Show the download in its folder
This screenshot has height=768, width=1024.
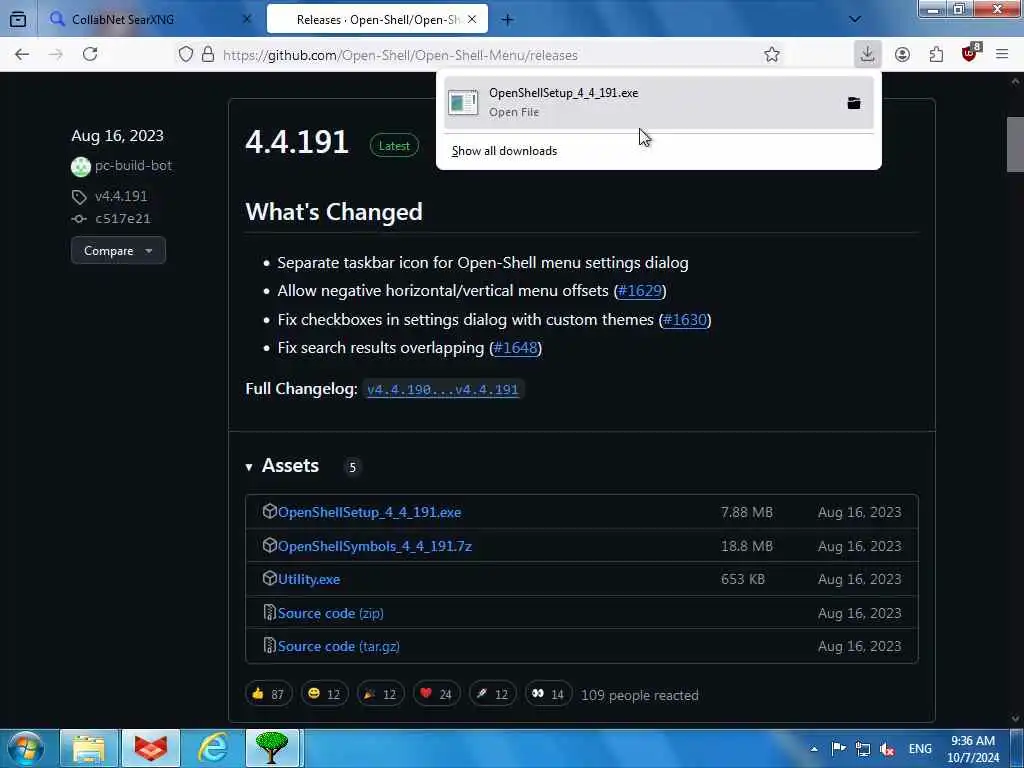[x=854, y=103]
